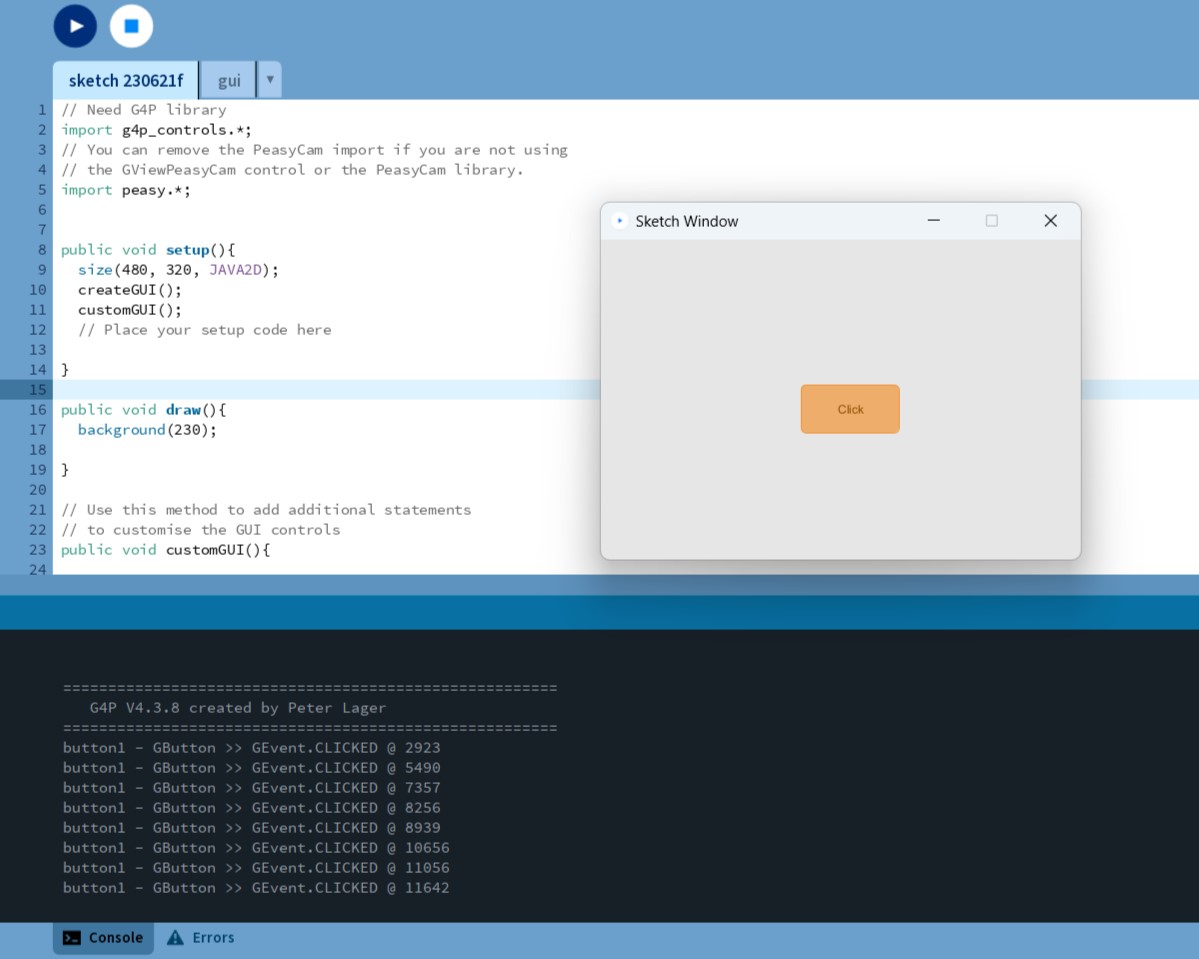Viewport: 1199px width, 959px height.
Task: Minimize the Sketch Window
Action: (933, 220)
